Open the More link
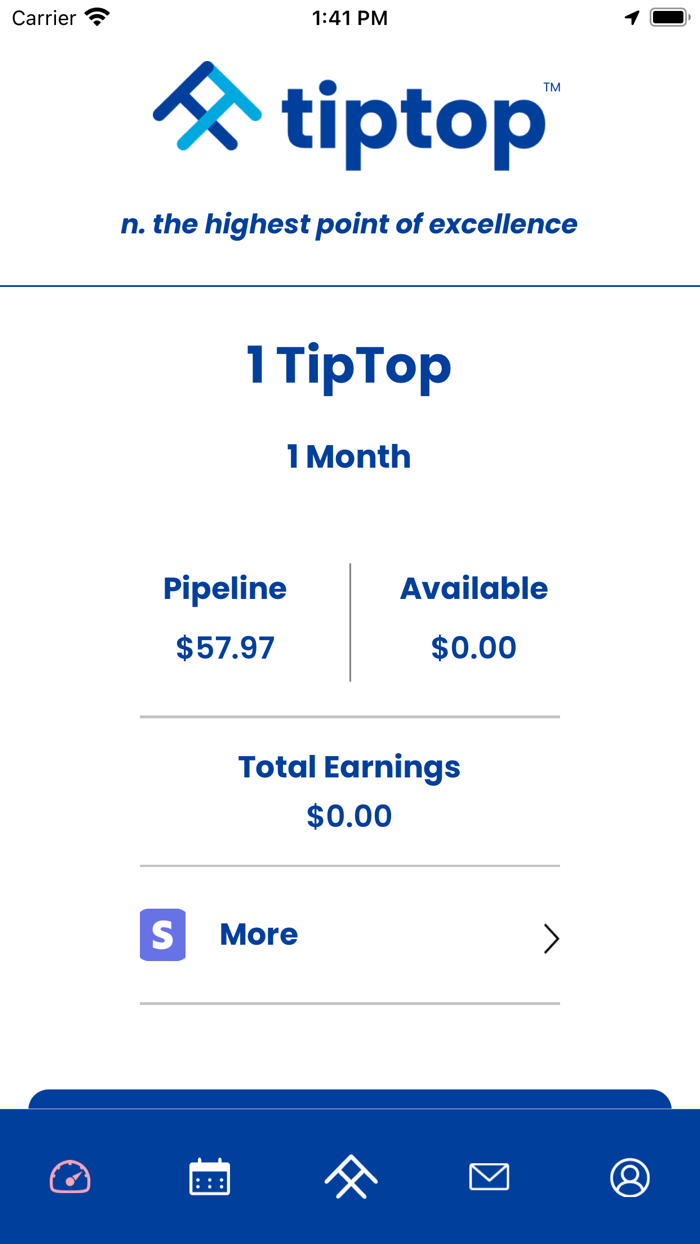Image resolution: width=700 pixels, height=1244 pixels. [258, 934]
